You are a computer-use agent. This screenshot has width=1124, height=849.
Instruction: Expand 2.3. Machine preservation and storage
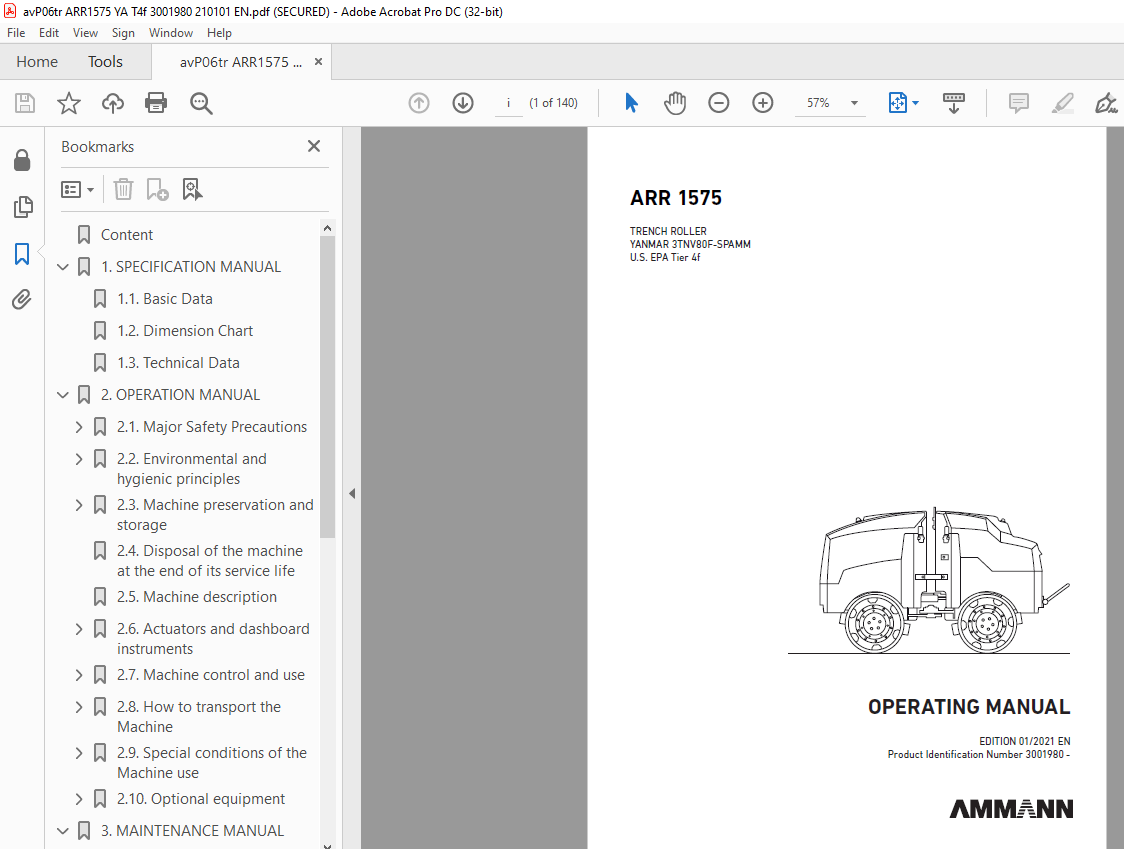tap(79, 506)
